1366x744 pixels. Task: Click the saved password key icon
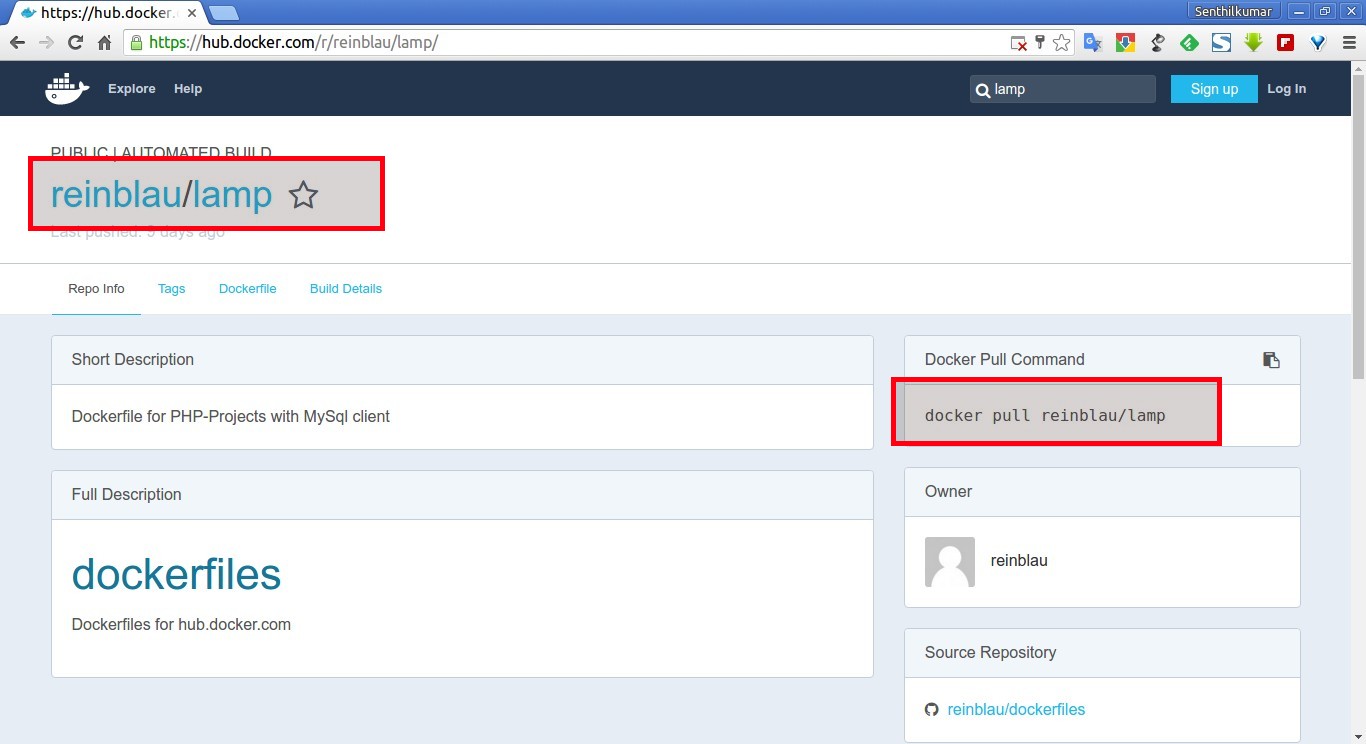pyautogui.click(x=1040, y=43)
